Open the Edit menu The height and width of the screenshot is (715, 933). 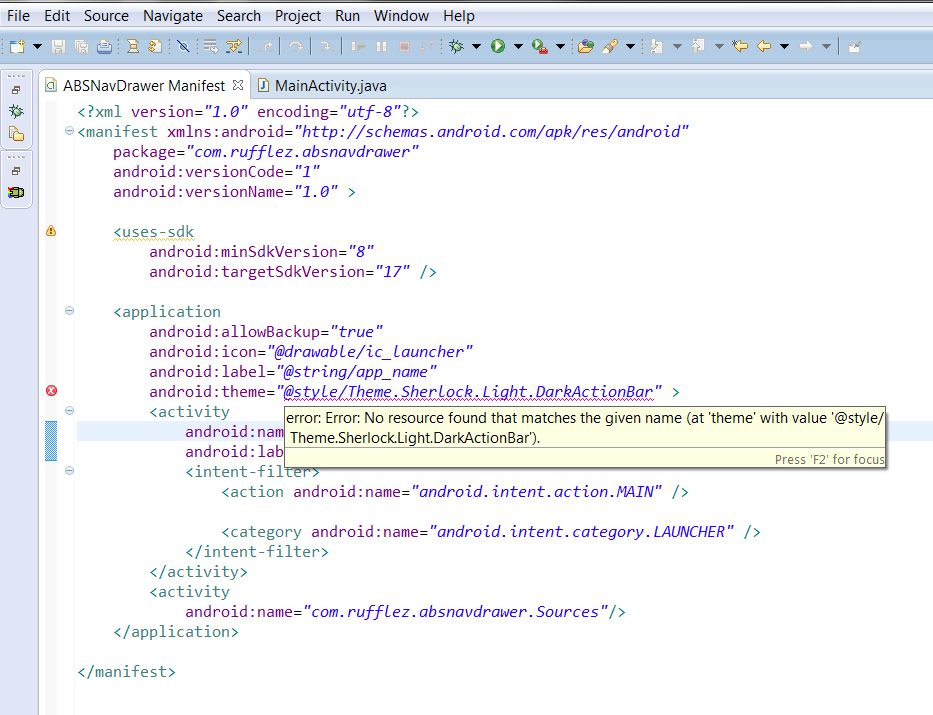point(57,15)
